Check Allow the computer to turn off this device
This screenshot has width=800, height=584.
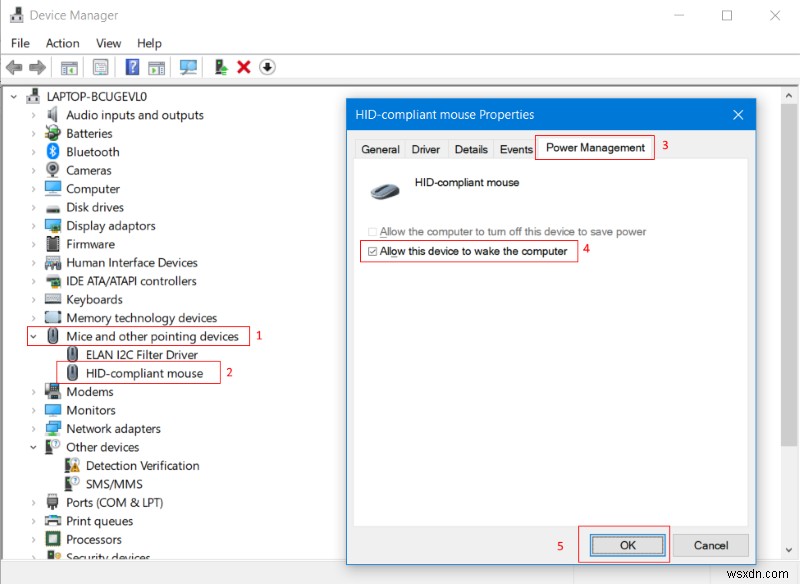pyautogui.click(x=373, y=230)
